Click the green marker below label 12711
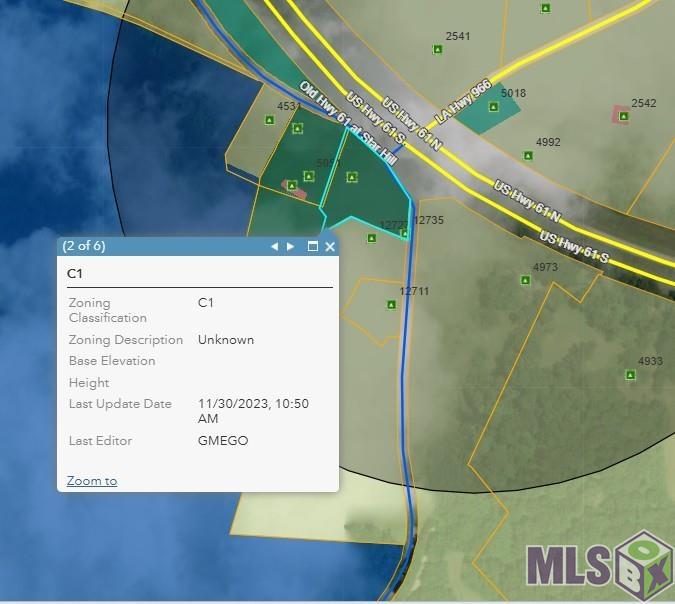This screenshot has width=675, height=604. 391,304
